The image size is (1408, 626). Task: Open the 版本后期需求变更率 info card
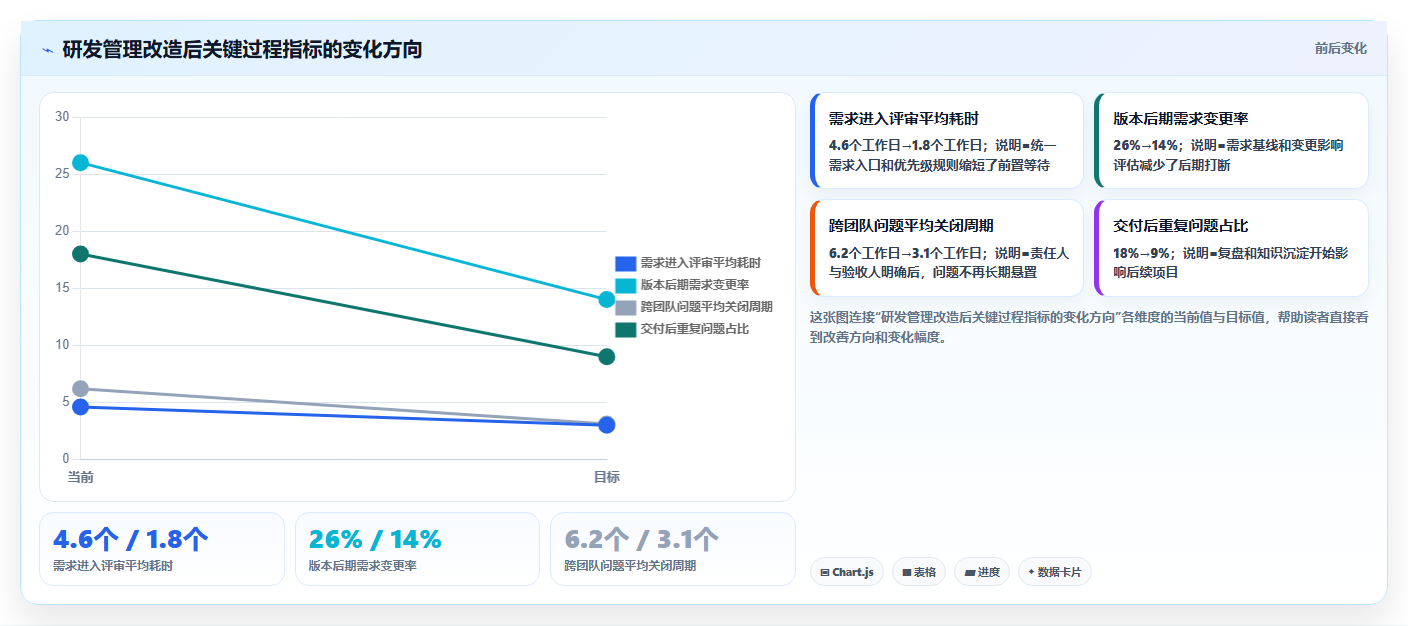1231,140
